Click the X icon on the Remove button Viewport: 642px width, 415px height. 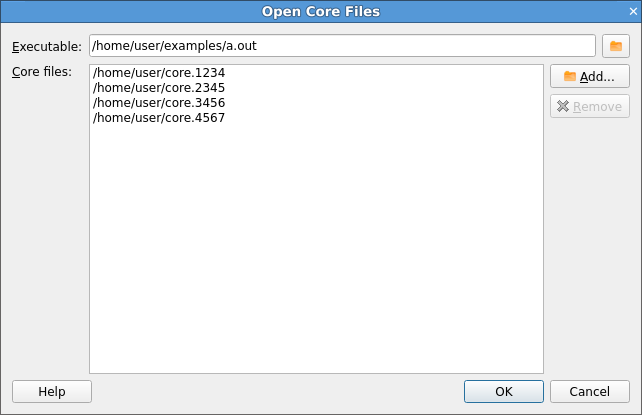point(563,107)
